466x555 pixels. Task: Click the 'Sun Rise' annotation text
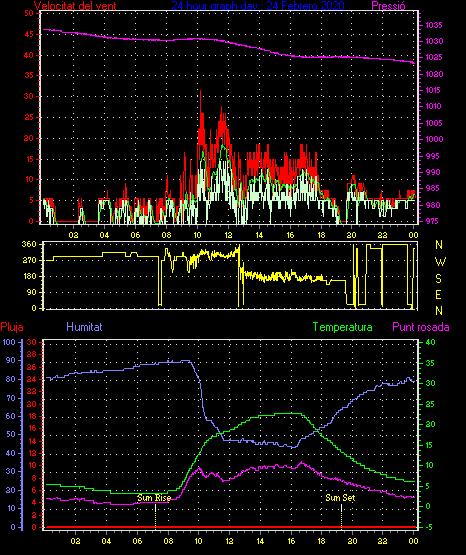point(154,498)
